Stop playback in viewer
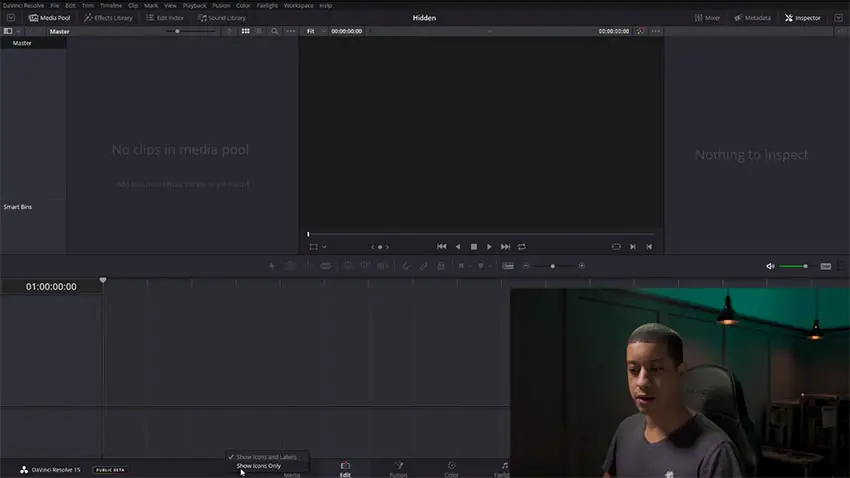The height and width of the screenshot is (478, 850). [474, 247]
